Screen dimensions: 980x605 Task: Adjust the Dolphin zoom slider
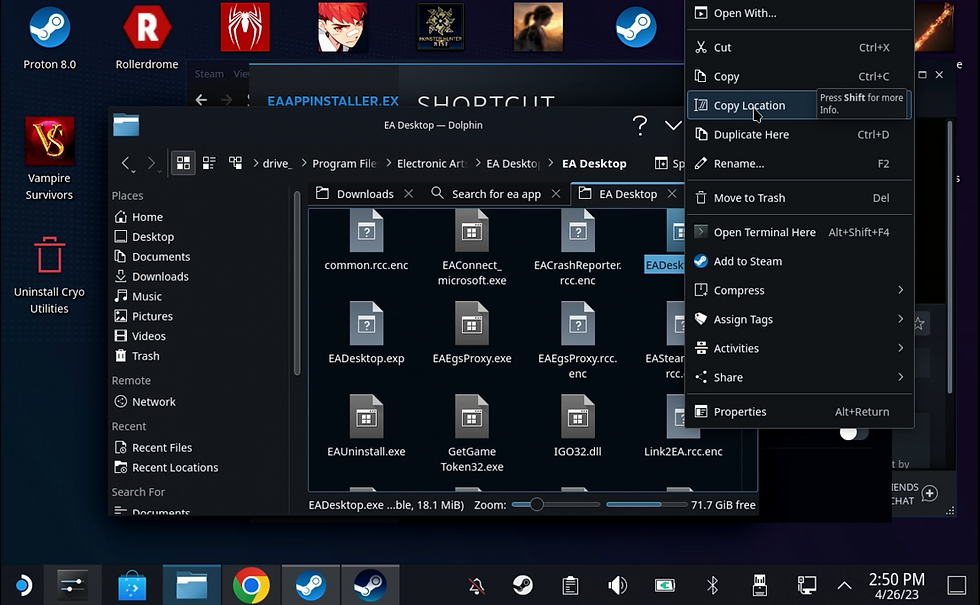click(x=555, y=504)
